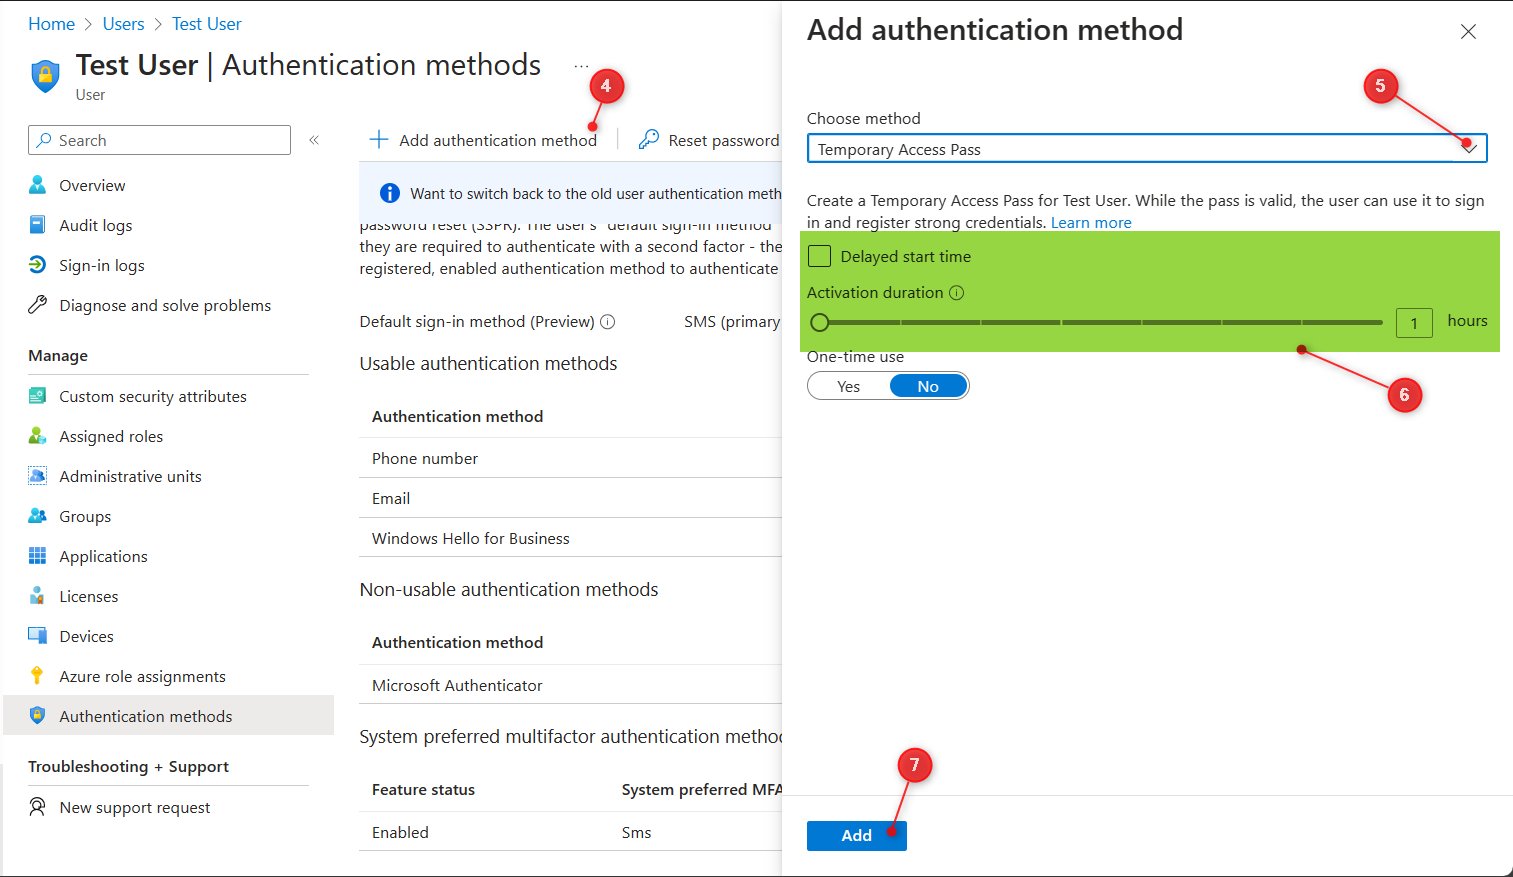
Task: Click the Licenses icon
Action: click(37, 596)
